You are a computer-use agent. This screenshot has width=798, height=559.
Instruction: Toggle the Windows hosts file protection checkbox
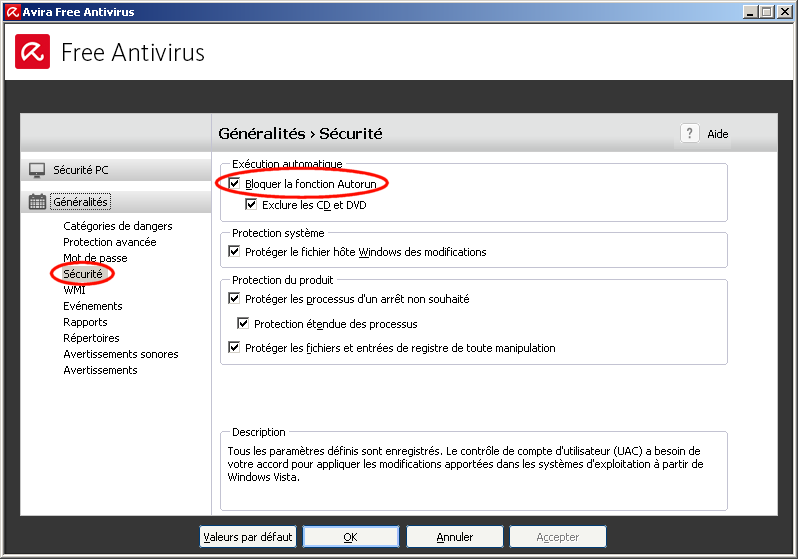[234, 251]
